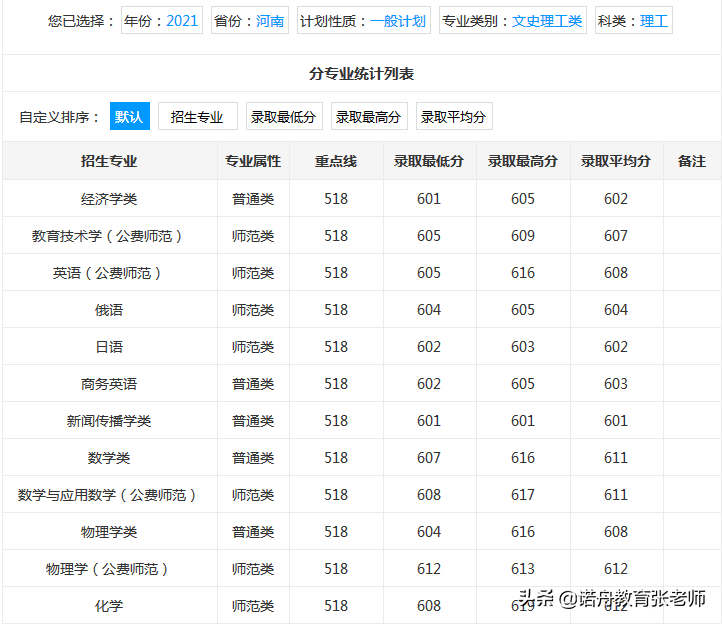This screenshot has width=722, height=624.
Task: Open the 计划性质 一般计划 selection
Action: pyautogui.click(x=364, y=20)
